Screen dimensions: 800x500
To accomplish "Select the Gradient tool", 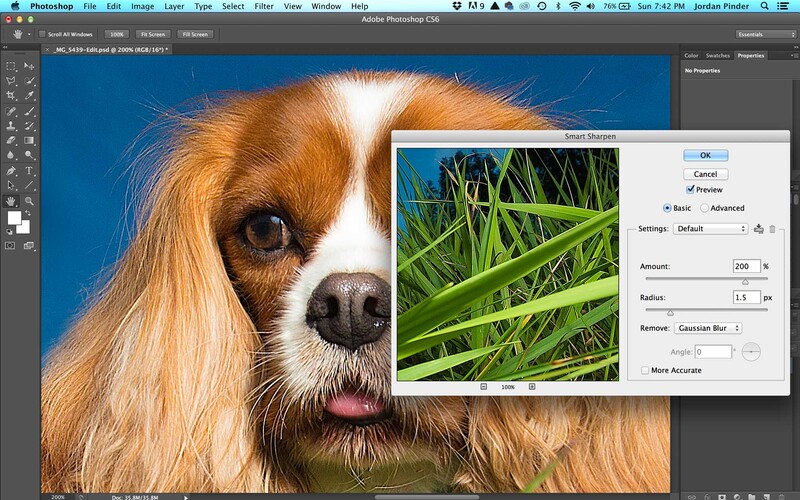I will pos(29,140).
